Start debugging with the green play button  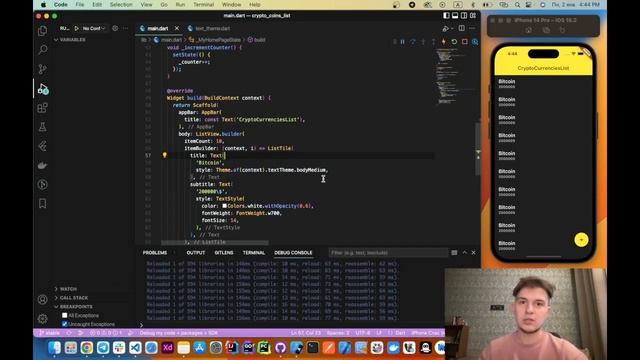[x=76, y=28]
